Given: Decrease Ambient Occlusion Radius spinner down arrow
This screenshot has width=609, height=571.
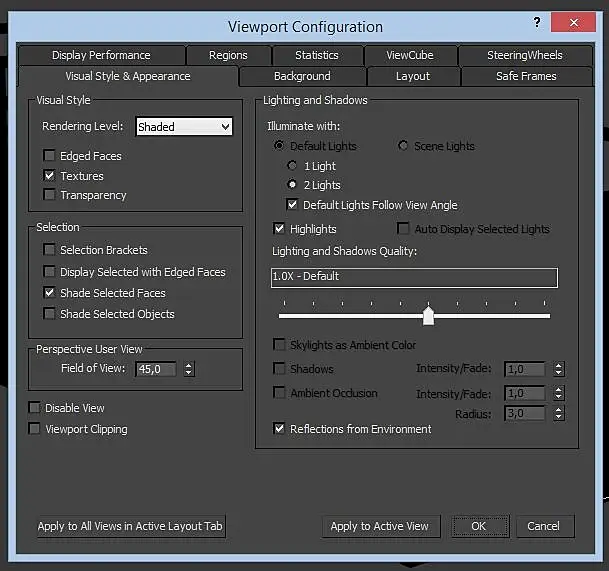Looking at the screenshot, I should 558,417.
